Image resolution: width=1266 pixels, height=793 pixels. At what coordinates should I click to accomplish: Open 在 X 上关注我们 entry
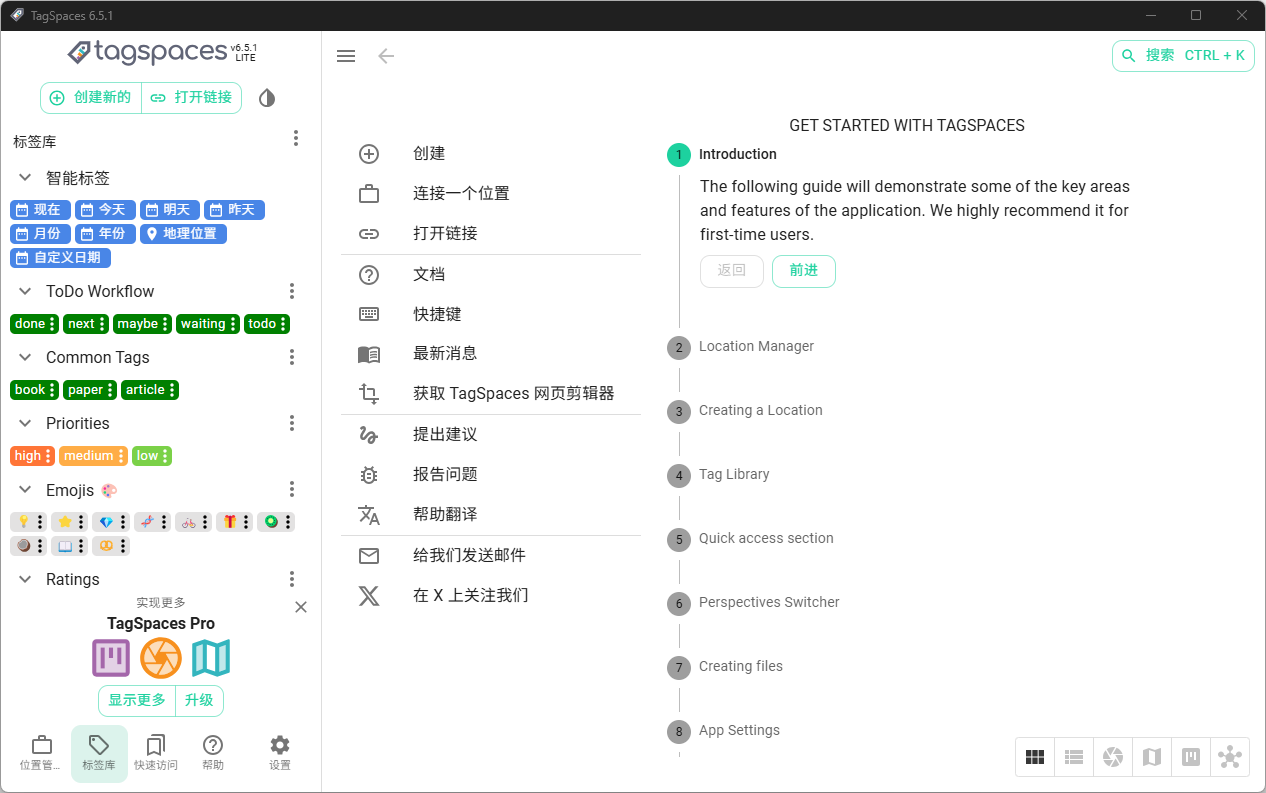tap(491, 596)
